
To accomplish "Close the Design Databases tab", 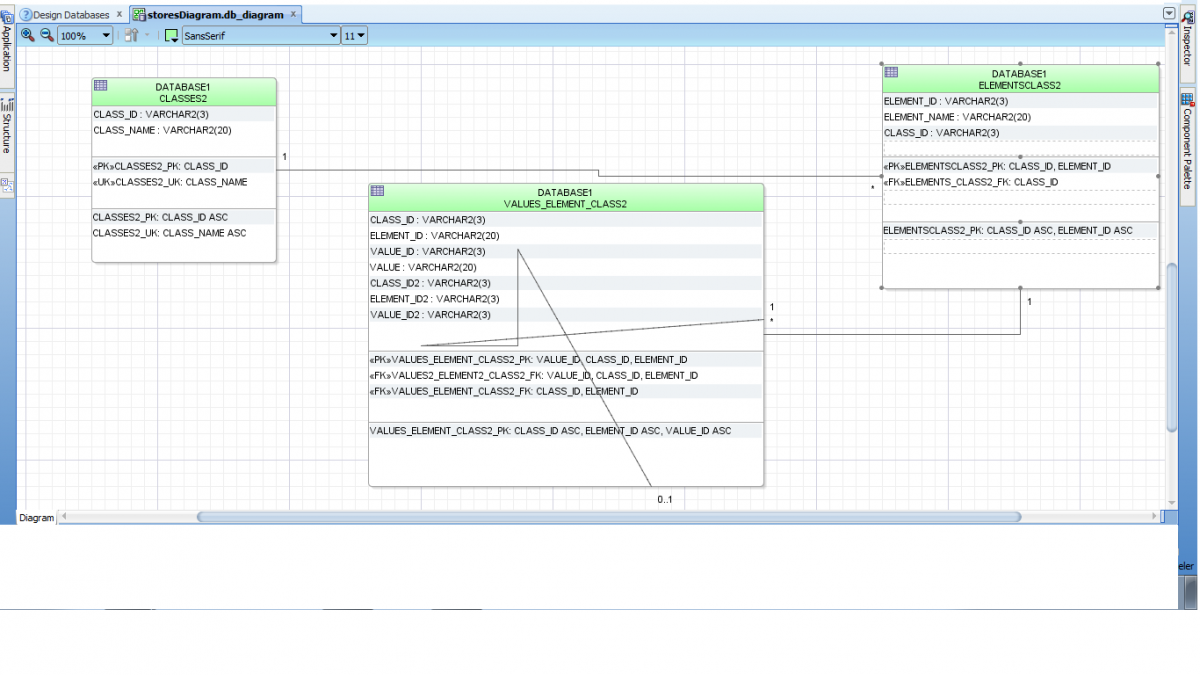I will [x=119, y=15].
